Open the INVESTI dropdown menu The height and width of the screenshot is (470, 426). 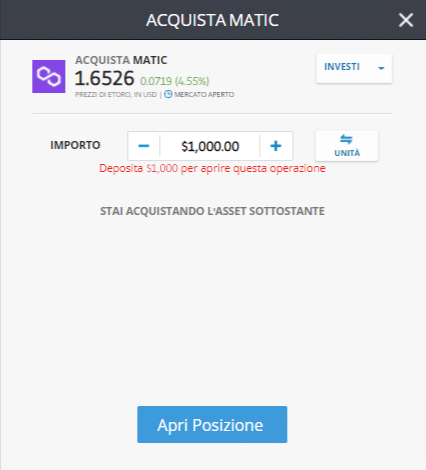(x=354, y=68)
